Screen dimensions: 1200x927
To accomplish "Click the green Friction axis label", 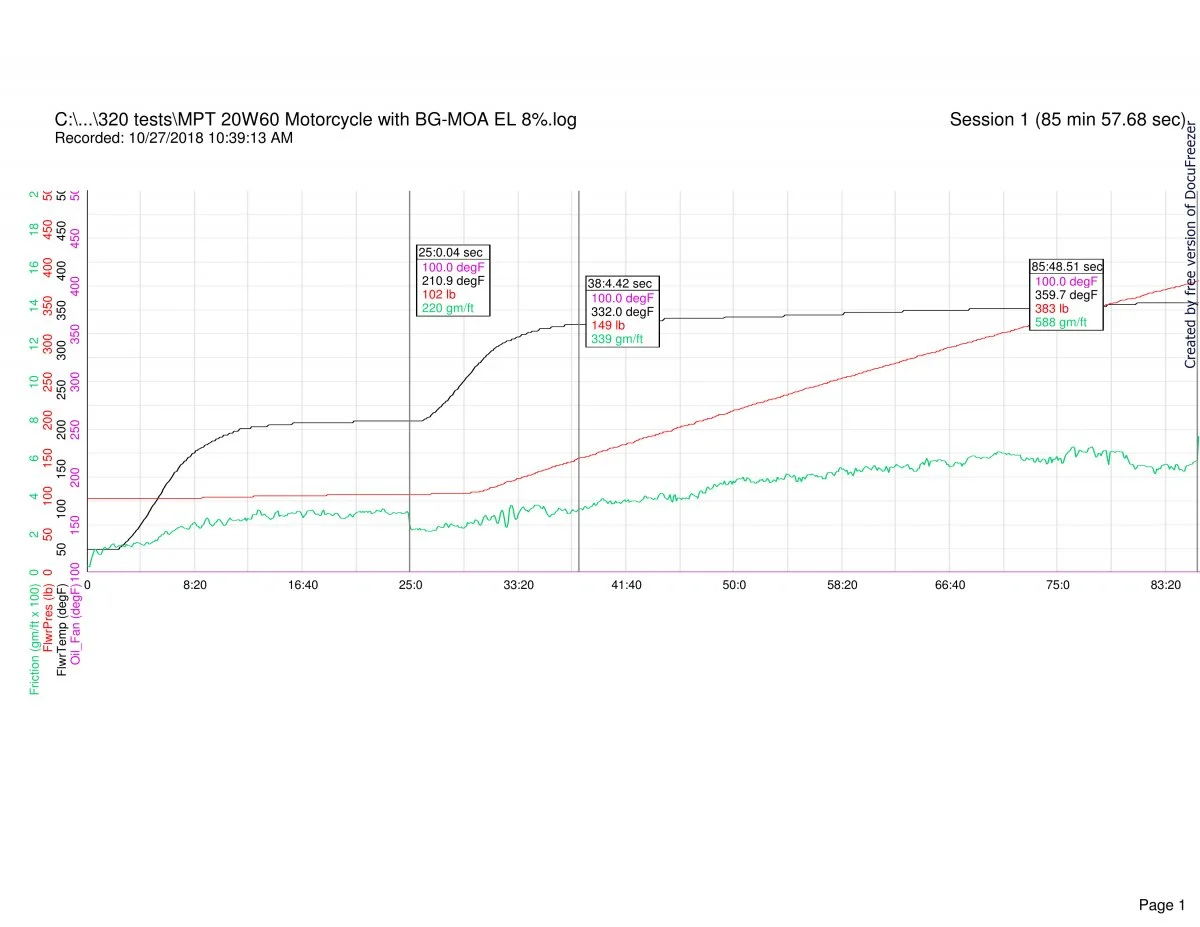I will pos(35,637).
